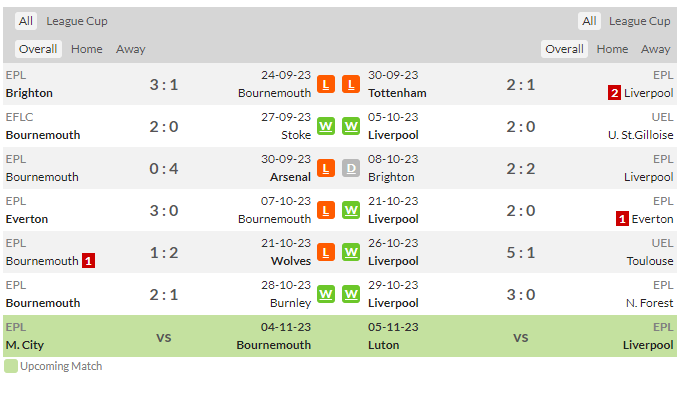This screenshot has width=679, height=399.
Task: Select the left League Cup filter
Action: click(x=77, y=21)
